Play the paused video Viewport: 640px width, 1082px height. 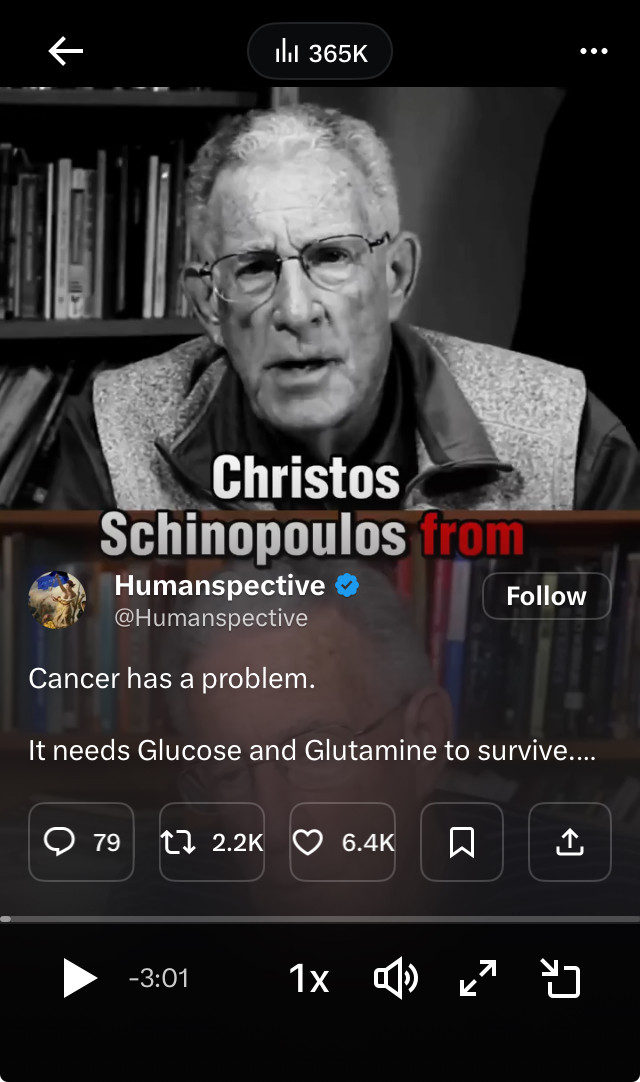[x=79, y=978]
